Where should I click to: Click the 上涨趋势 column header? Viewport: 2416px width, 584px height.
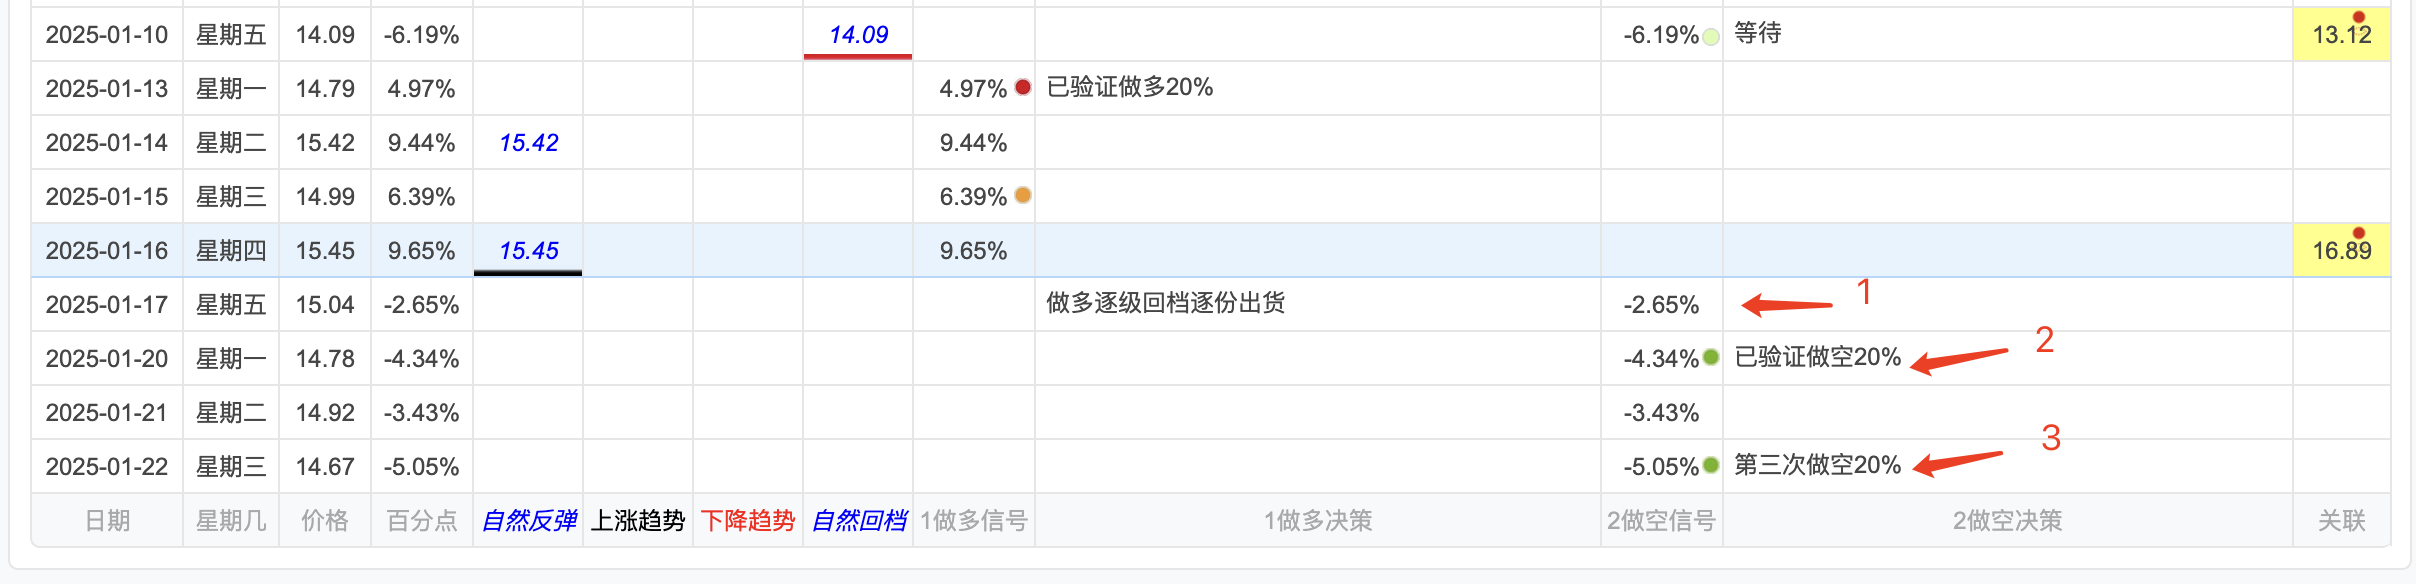(x=638, y=520)
